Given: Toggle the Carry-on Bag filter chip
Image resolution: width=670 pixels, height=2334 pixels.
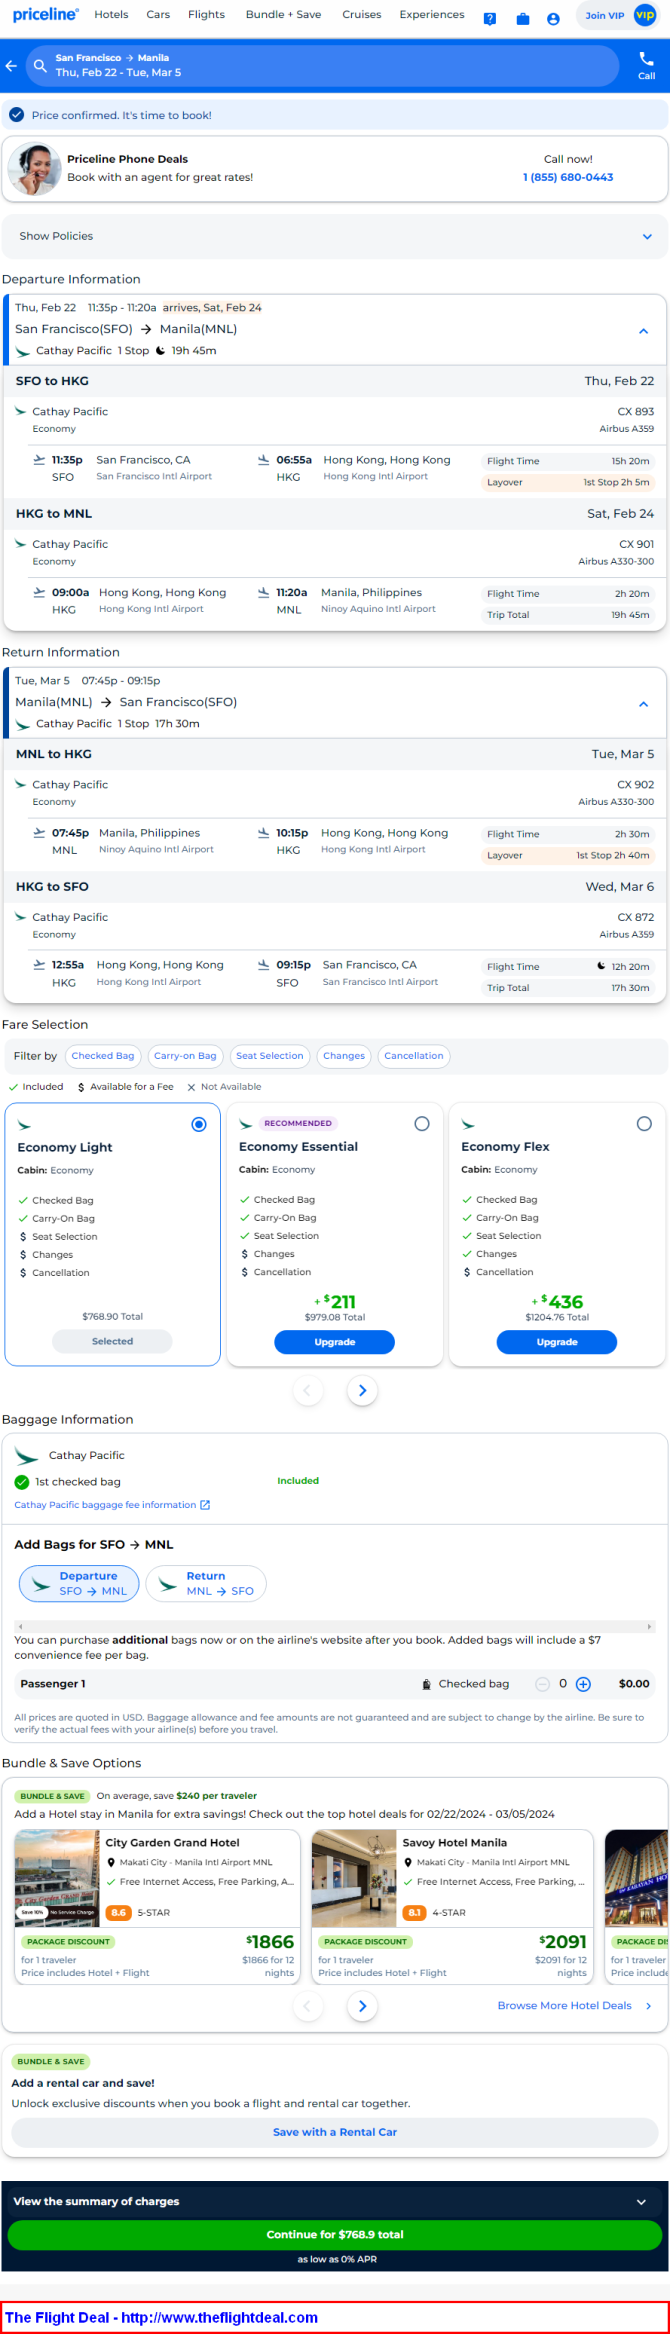Looking at the screenshot, I should [185, 1056].
